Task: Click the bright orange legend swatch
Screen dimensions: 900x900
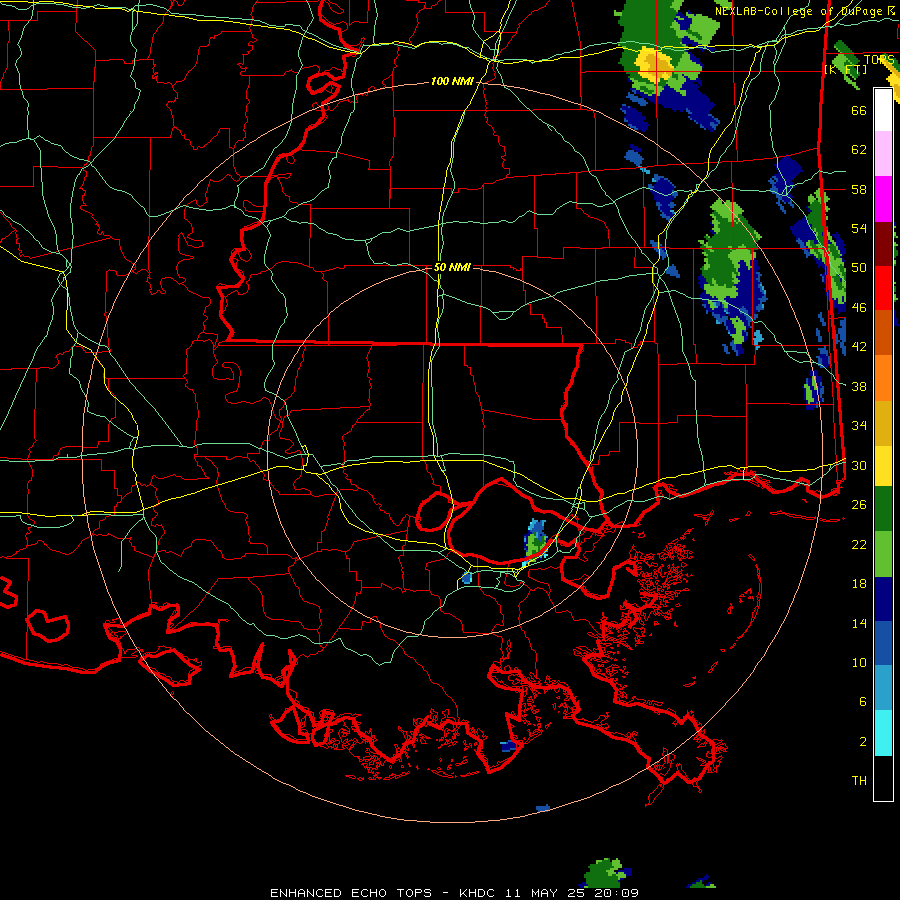Action: point(883,377)
